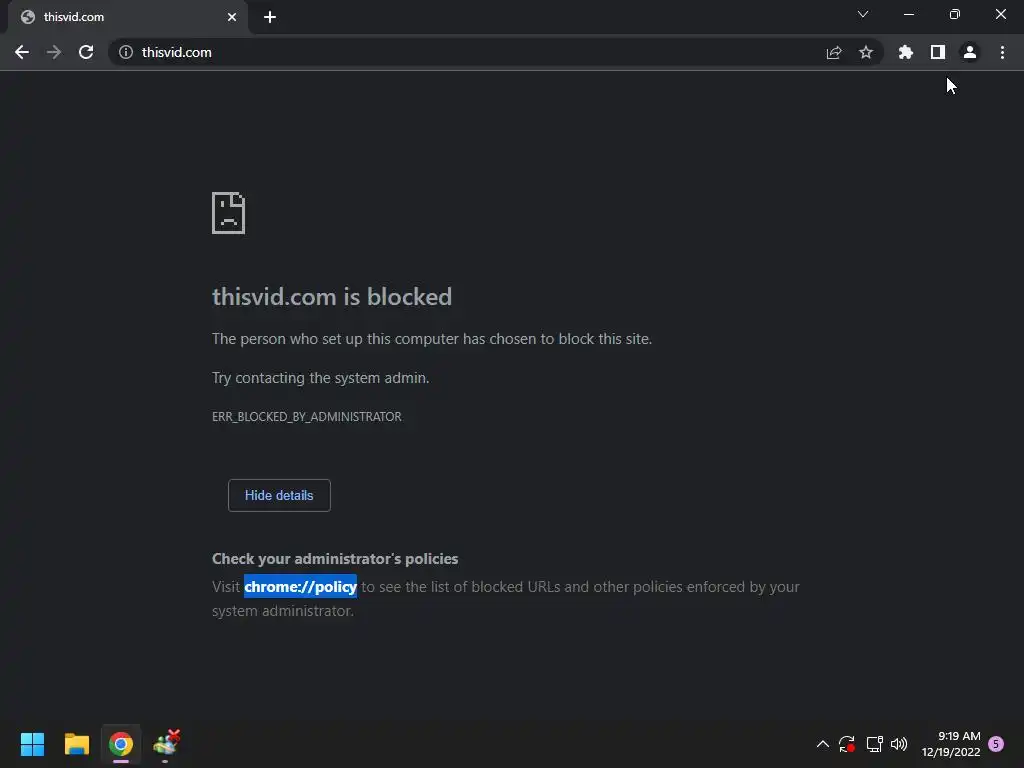The height and width of the screenshot is (768, 1024).
Task: Click 'Check your administrator's policies' heading
Action: click(x=335, y=559)
